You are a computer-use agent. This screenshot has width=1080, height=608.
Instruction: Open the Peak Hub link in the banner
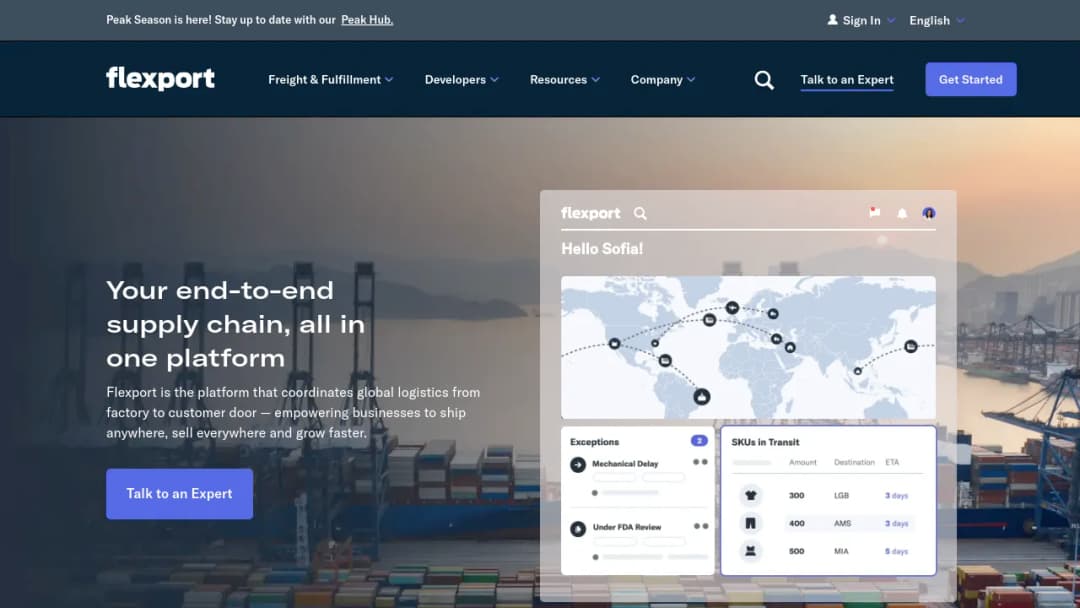coord(367,20)
